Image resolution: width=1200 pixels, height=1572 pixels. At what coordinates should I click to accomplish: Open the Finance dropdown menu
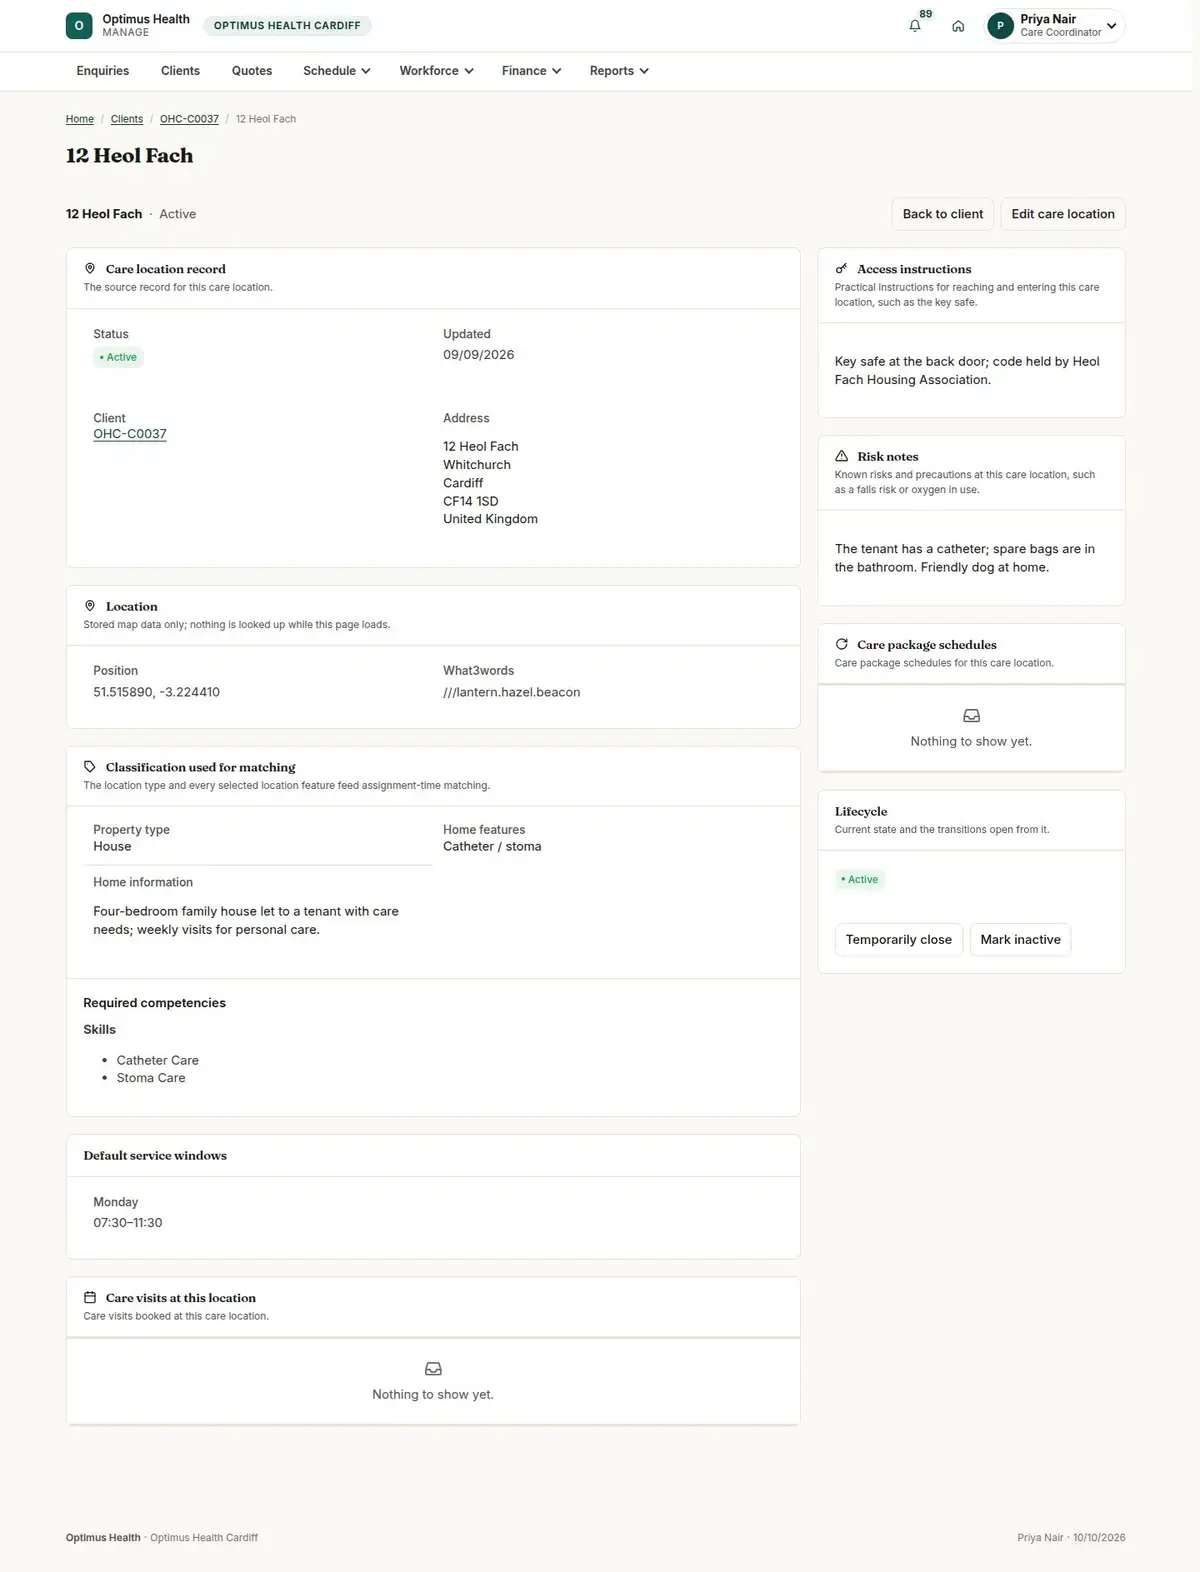[x=532, y=71]
